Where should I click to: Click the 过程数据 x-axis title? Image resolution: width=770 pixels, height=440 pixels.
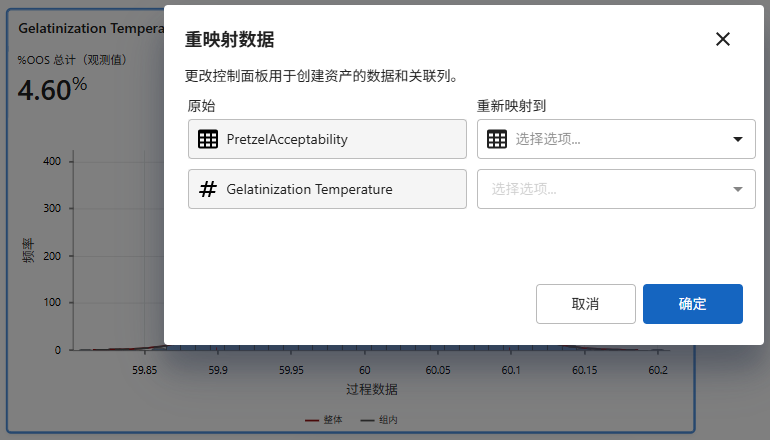[372, 388]
